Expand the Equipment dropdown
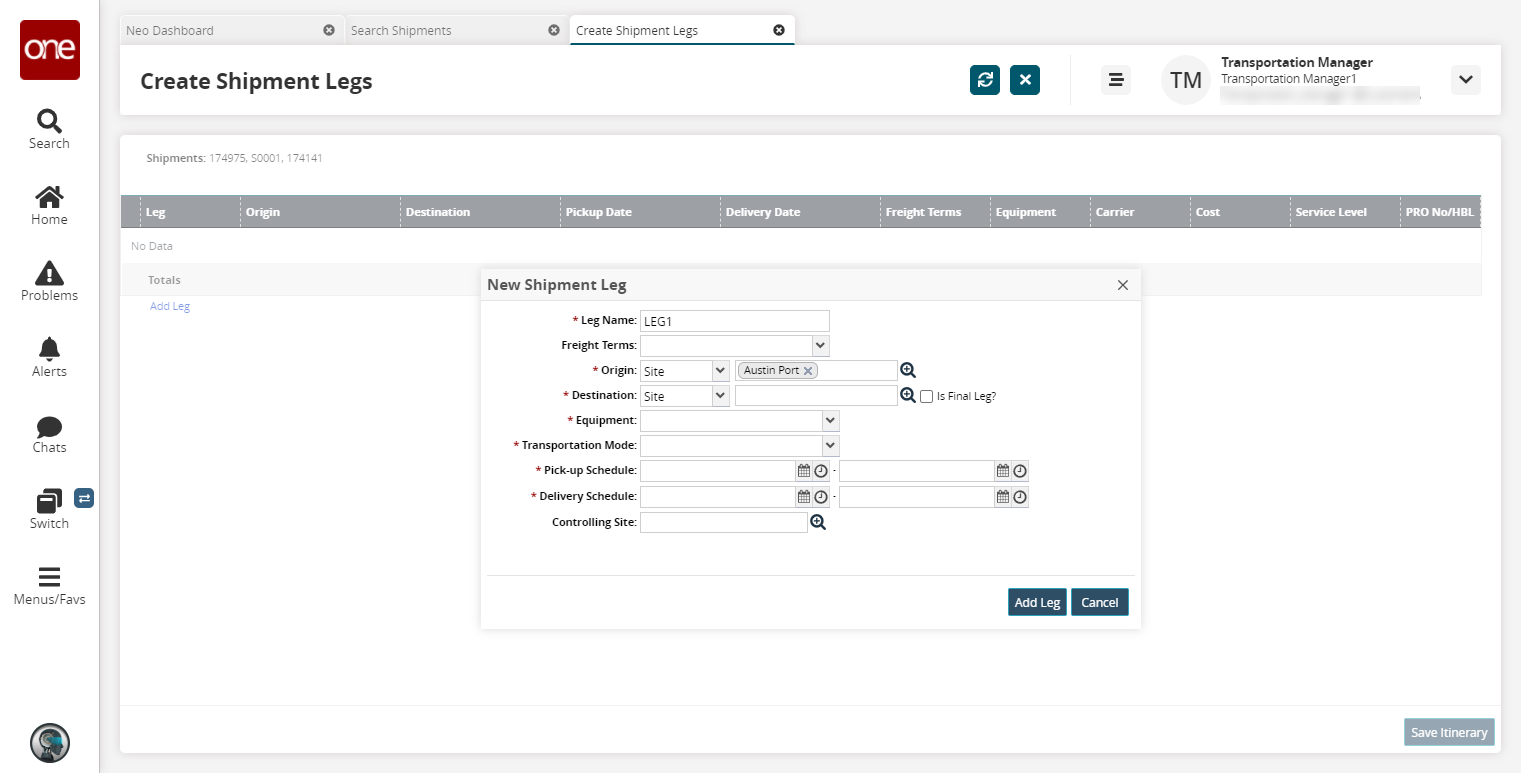1521x773 pixels. [830, 420]
